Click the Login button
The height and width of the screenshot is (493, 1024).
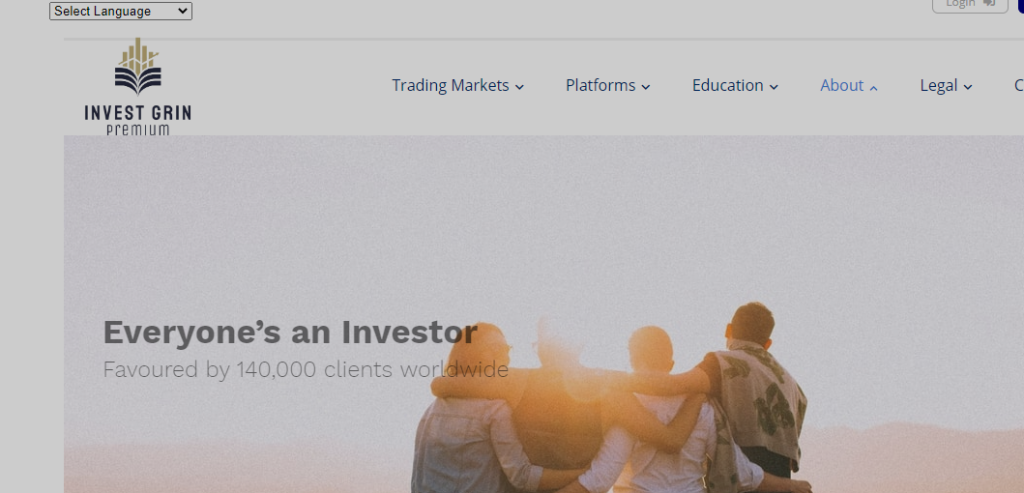[x=960, y=4]
